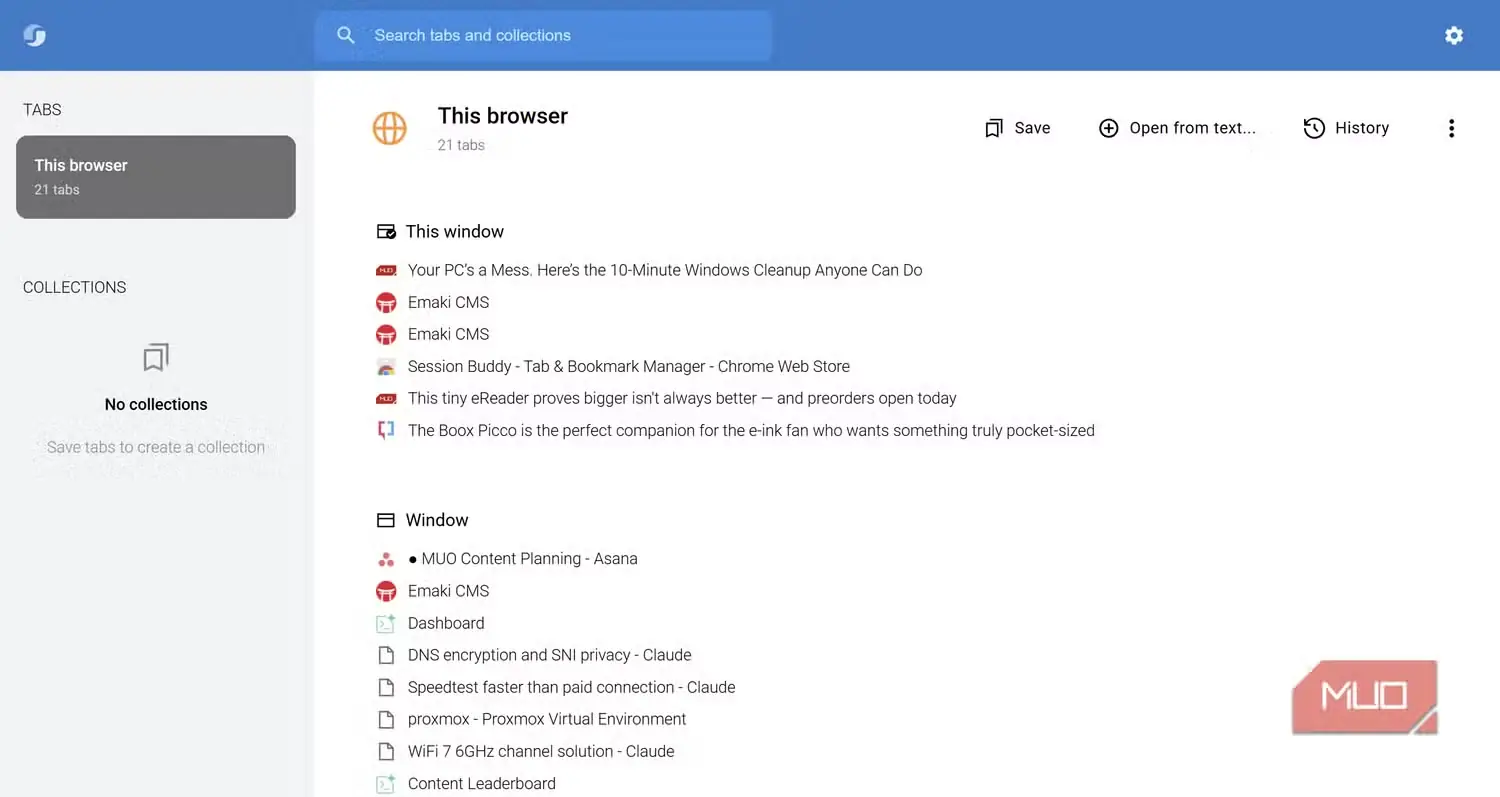Open the Dashboard tab
Image resolution: width=1500 pixels, height=797 pixels.
click(x=446, y=622)
